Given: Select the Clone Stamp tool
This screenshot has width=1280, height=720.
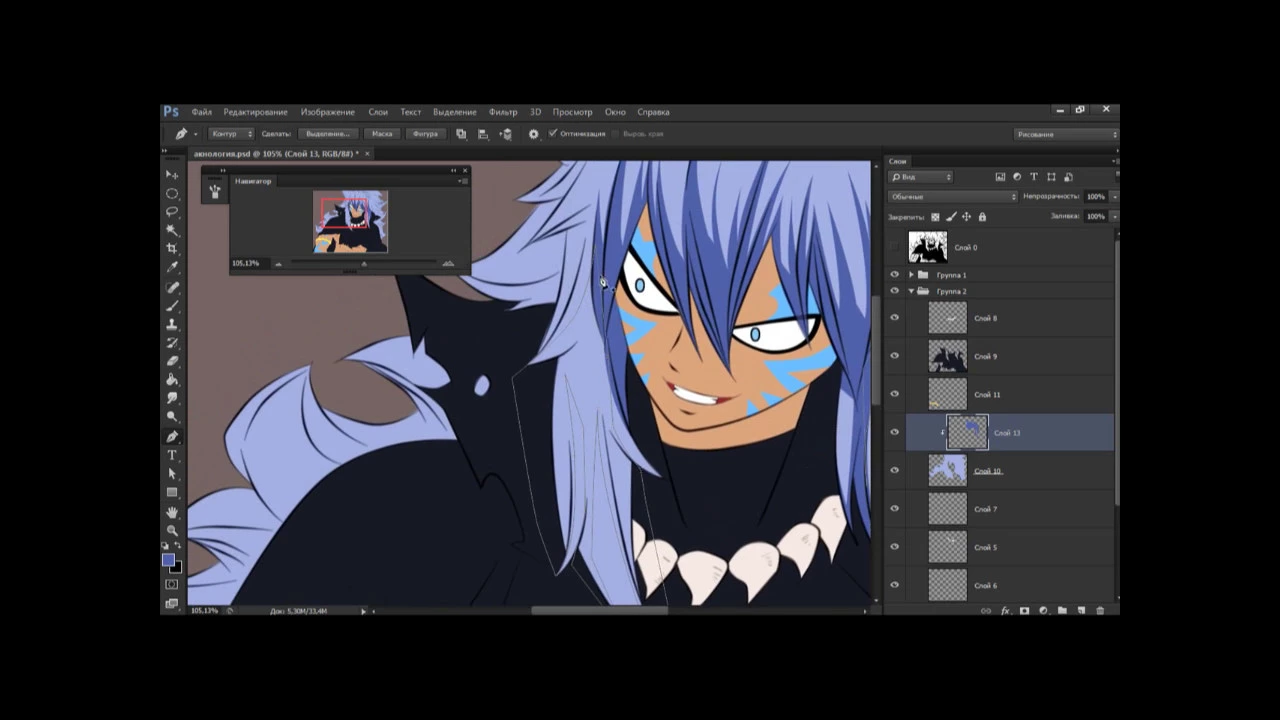Looking at the screenshot, I should click(172, 324).
